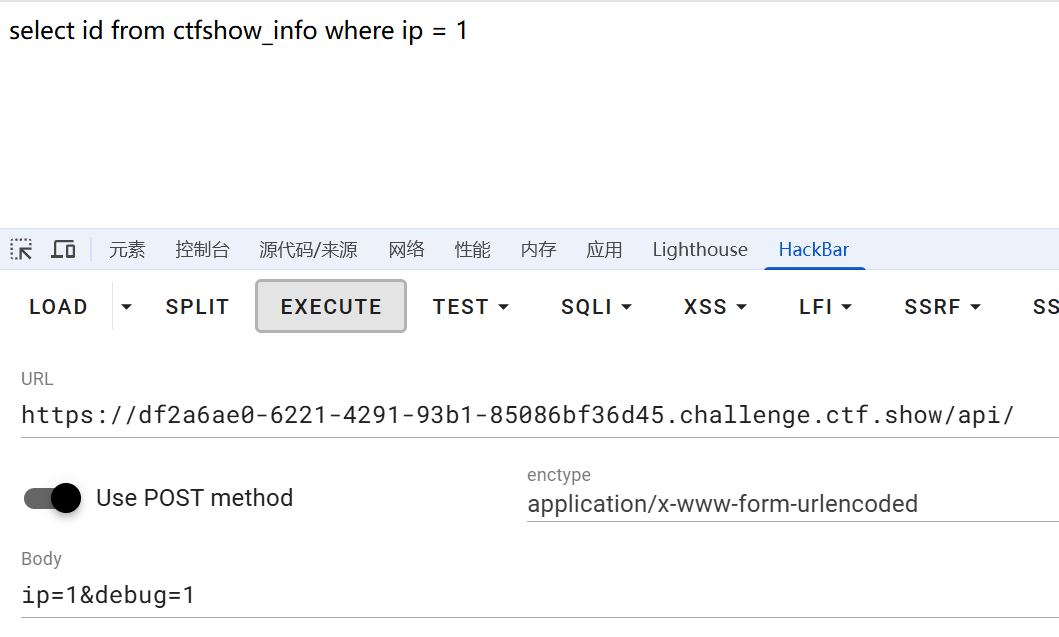The height and width of the screenshot is (637, 1059).
Task: Expand the TEST menu
Action: [x=470, y=307]
